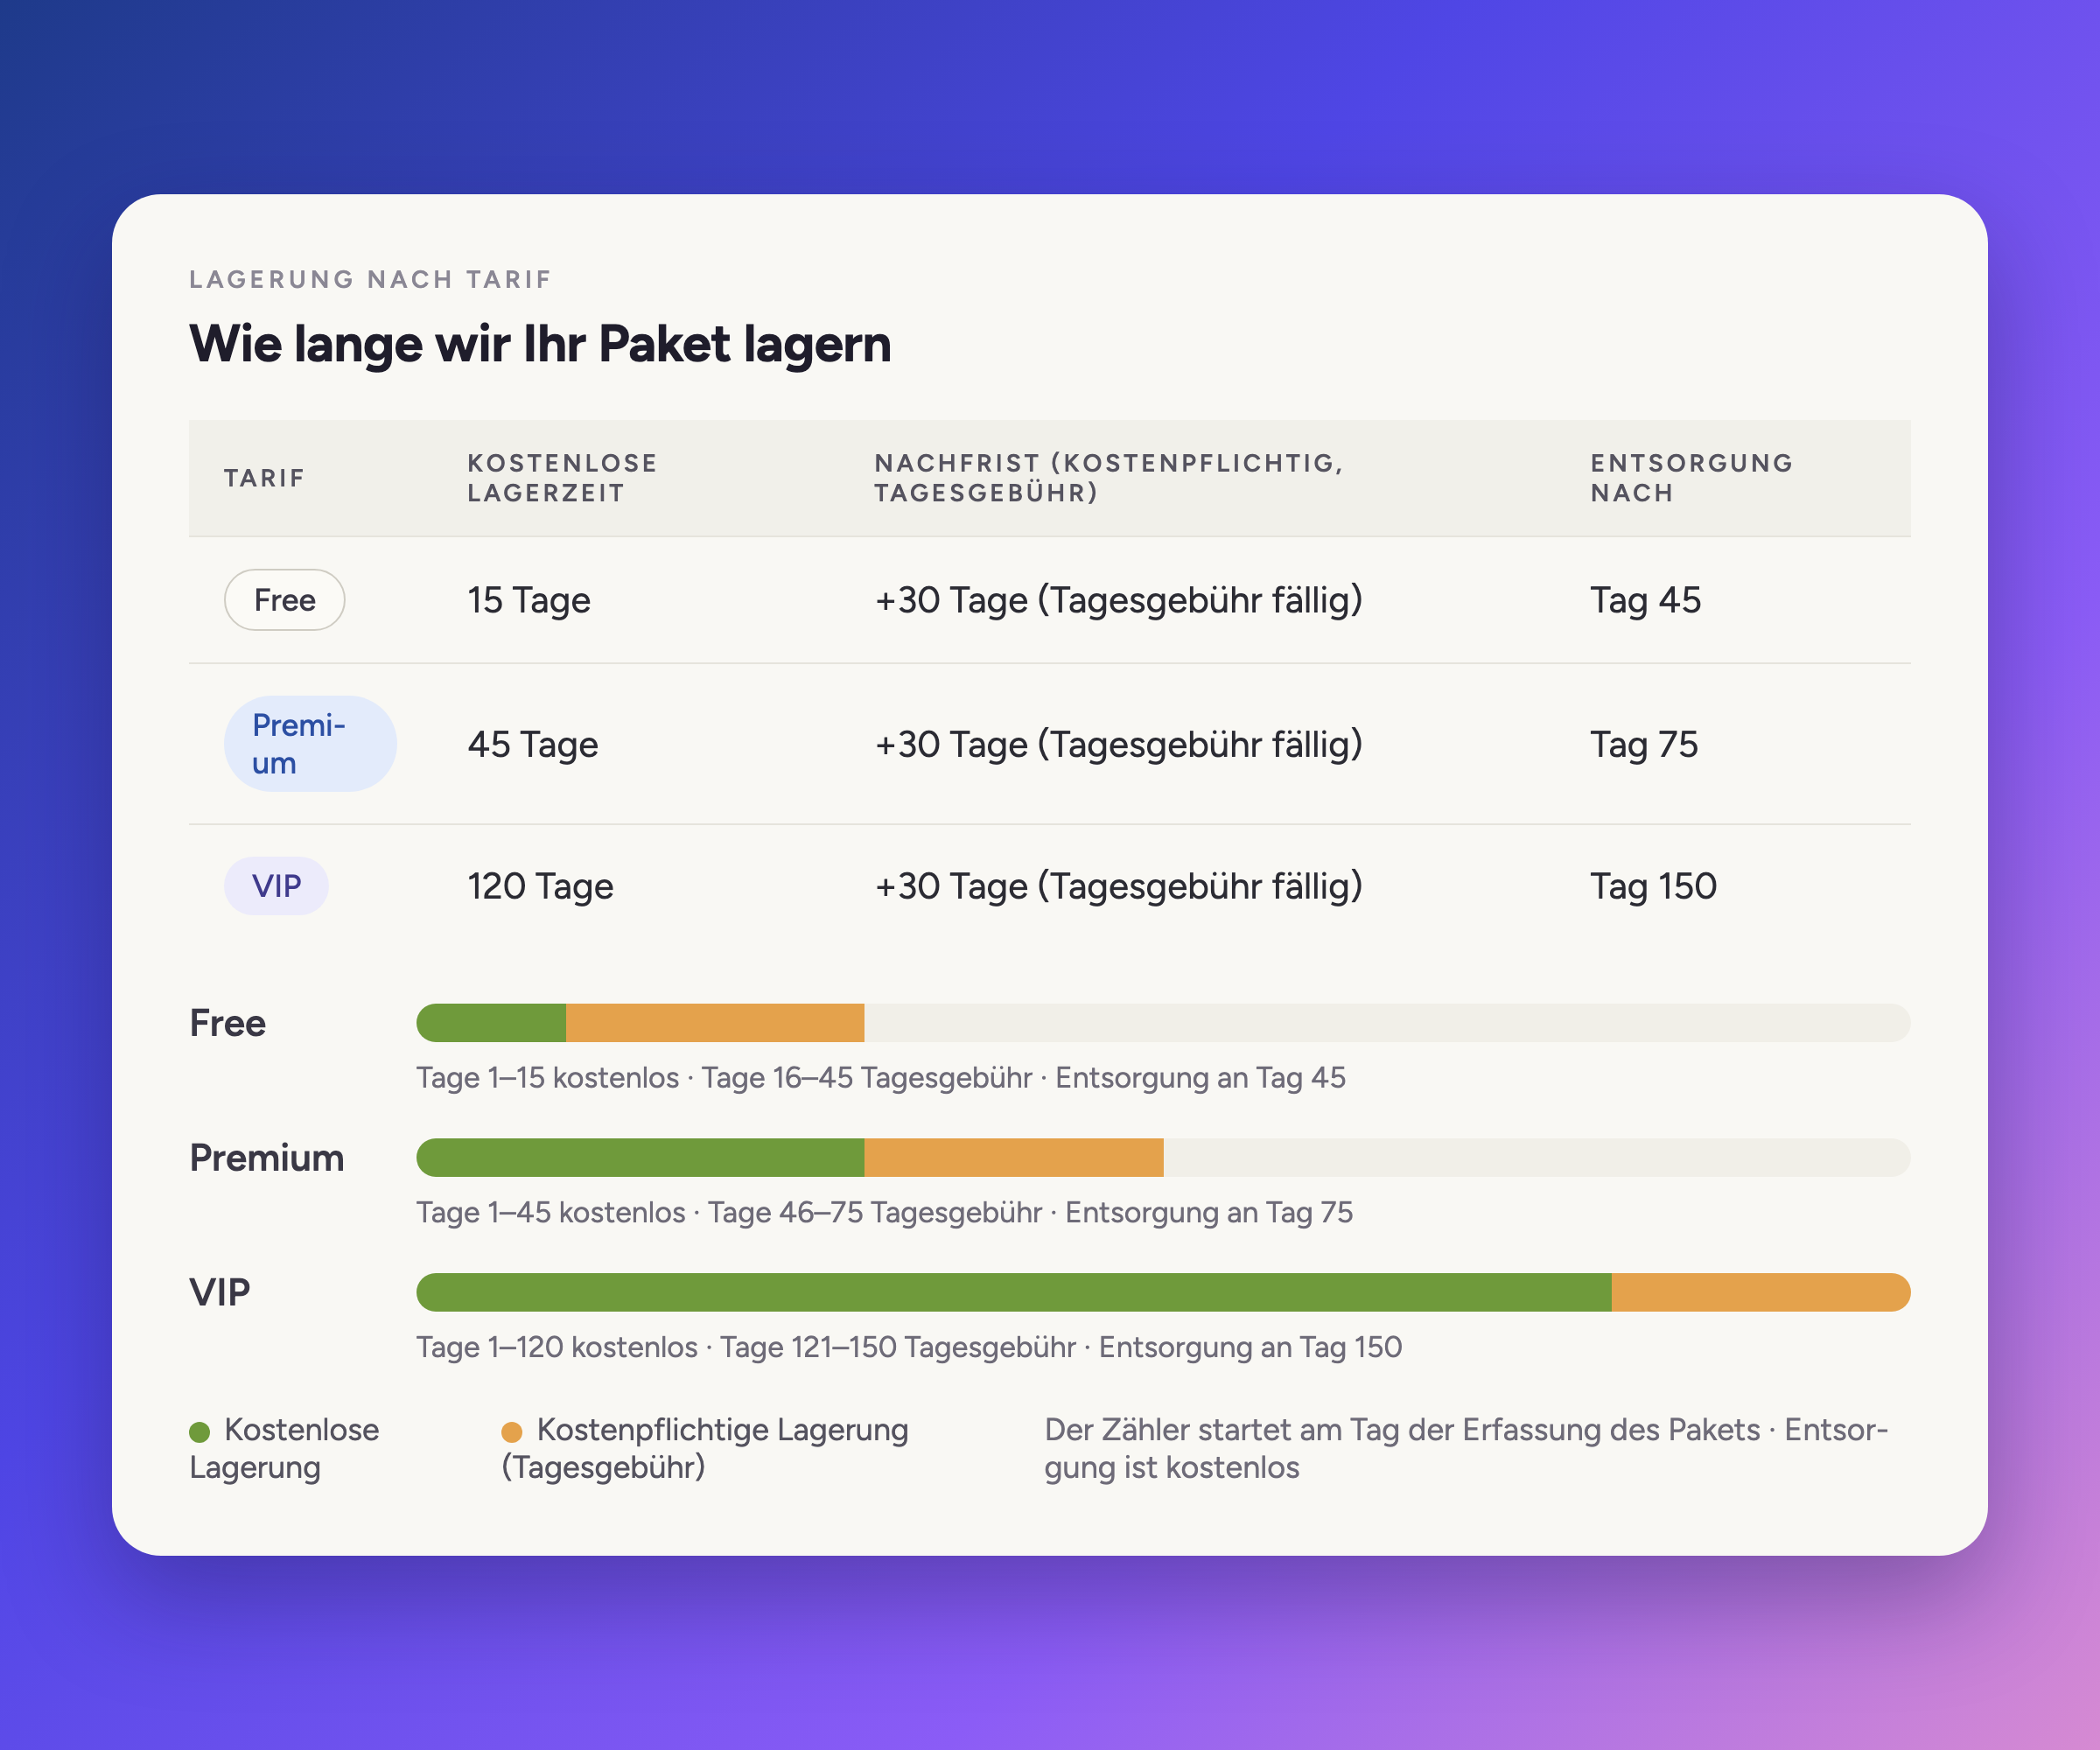Viewport: 2100px width, 1750px height.
Task: Click the '45 Tage' cell
Action: pyautogui.click(x=533, y=744)
